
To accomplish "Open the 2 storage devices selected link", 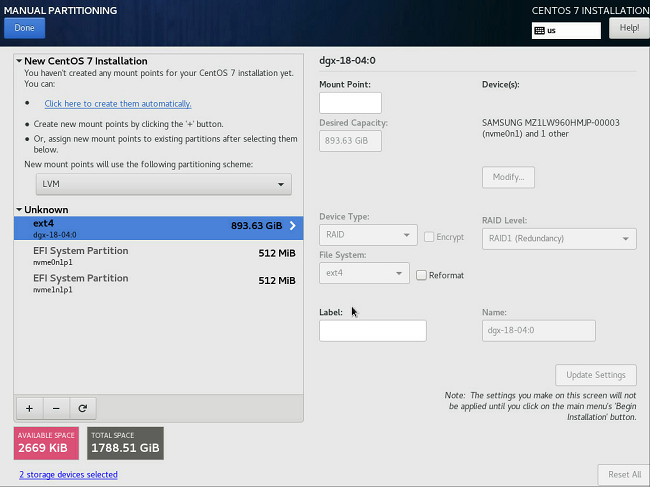I will [68, 474].
